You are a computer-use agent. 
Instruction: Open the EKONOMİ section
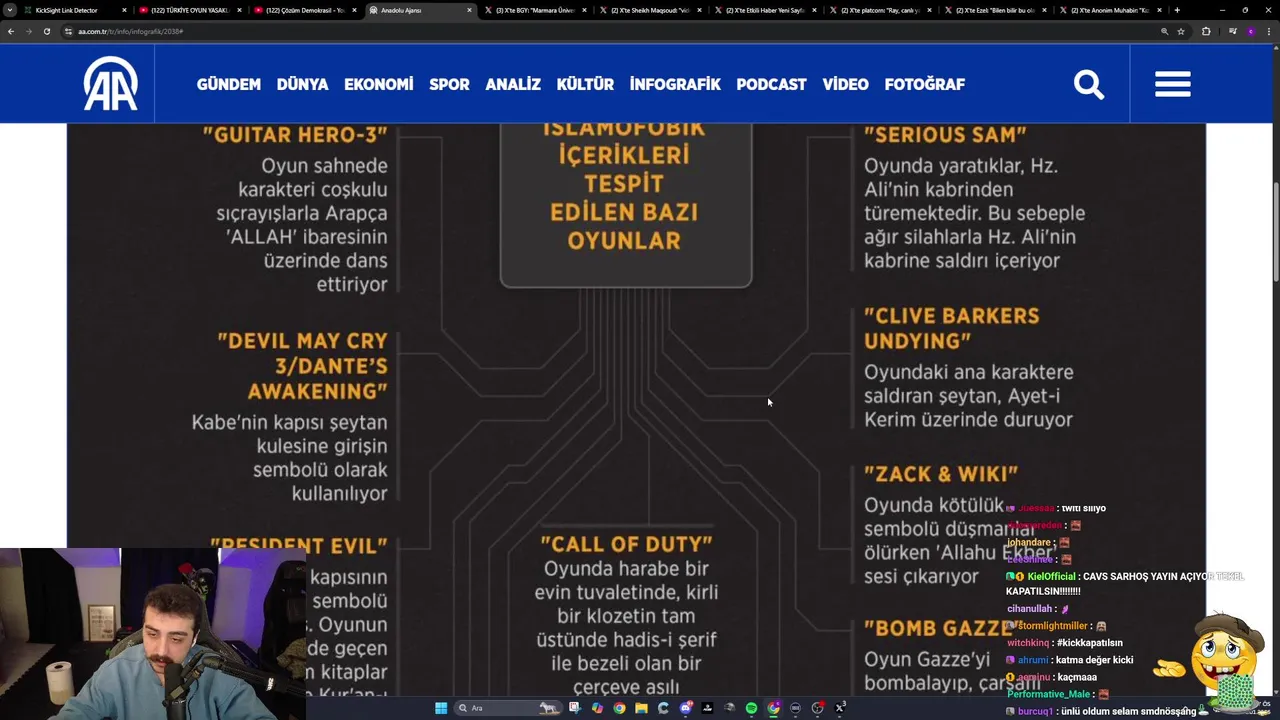tap(378, 84)
